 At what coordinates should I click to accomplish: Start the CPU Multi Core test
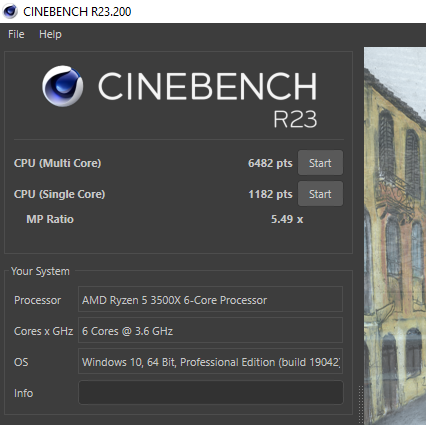tap(320, 163)
